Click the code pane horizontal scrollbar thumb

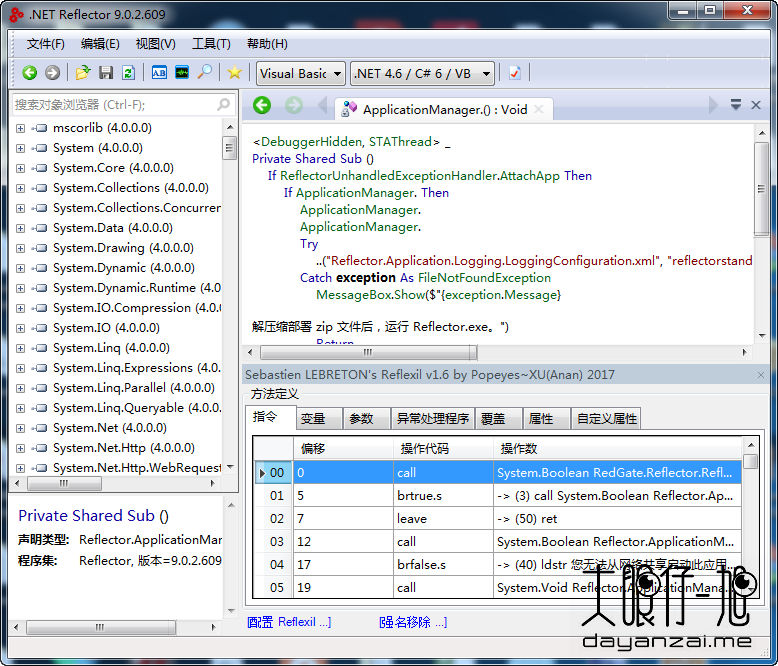(368, 352)
